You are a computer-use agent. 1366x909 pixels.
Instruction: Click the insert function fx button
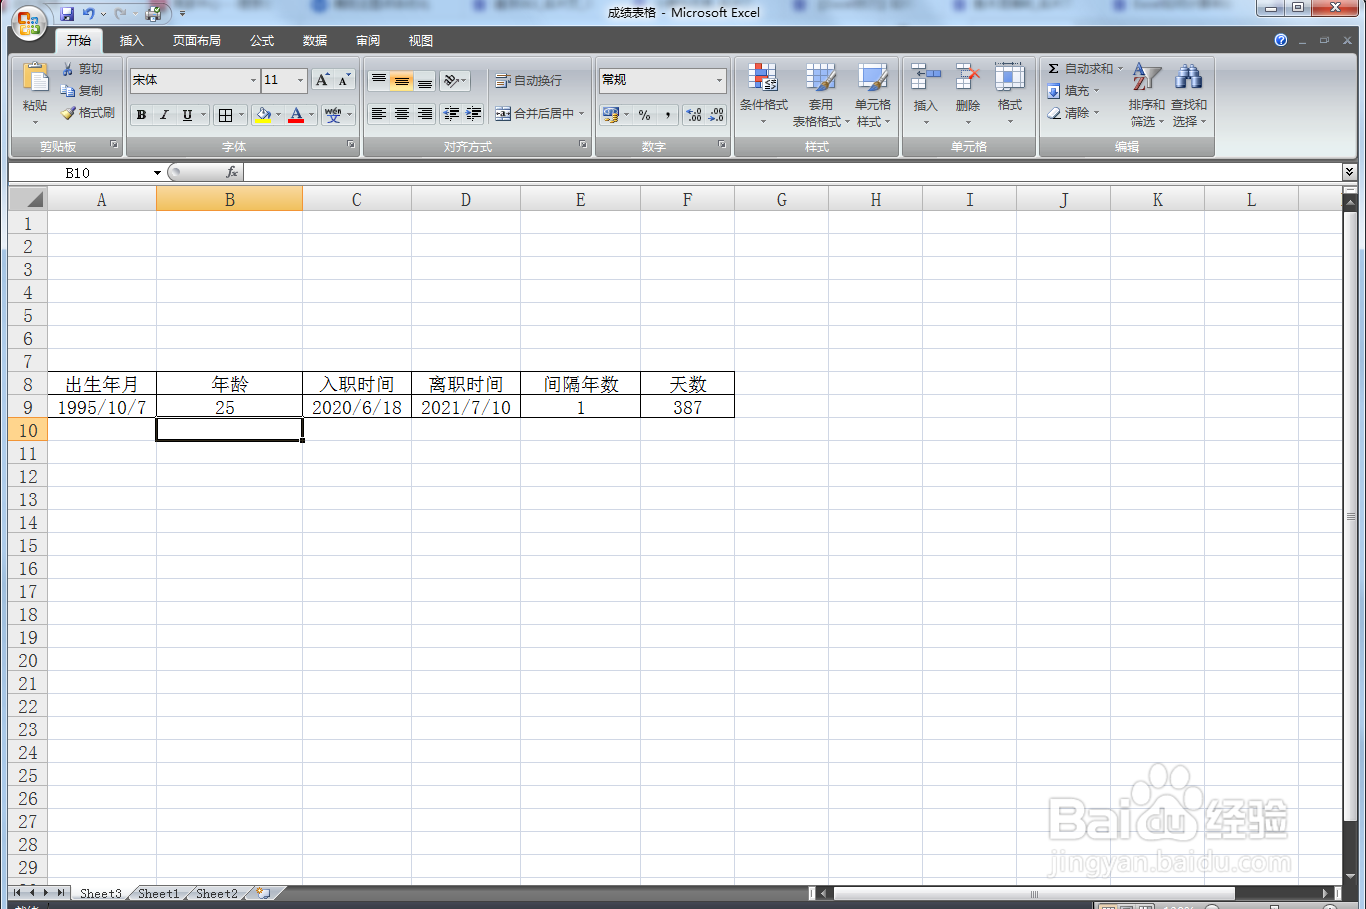point(232,173)
